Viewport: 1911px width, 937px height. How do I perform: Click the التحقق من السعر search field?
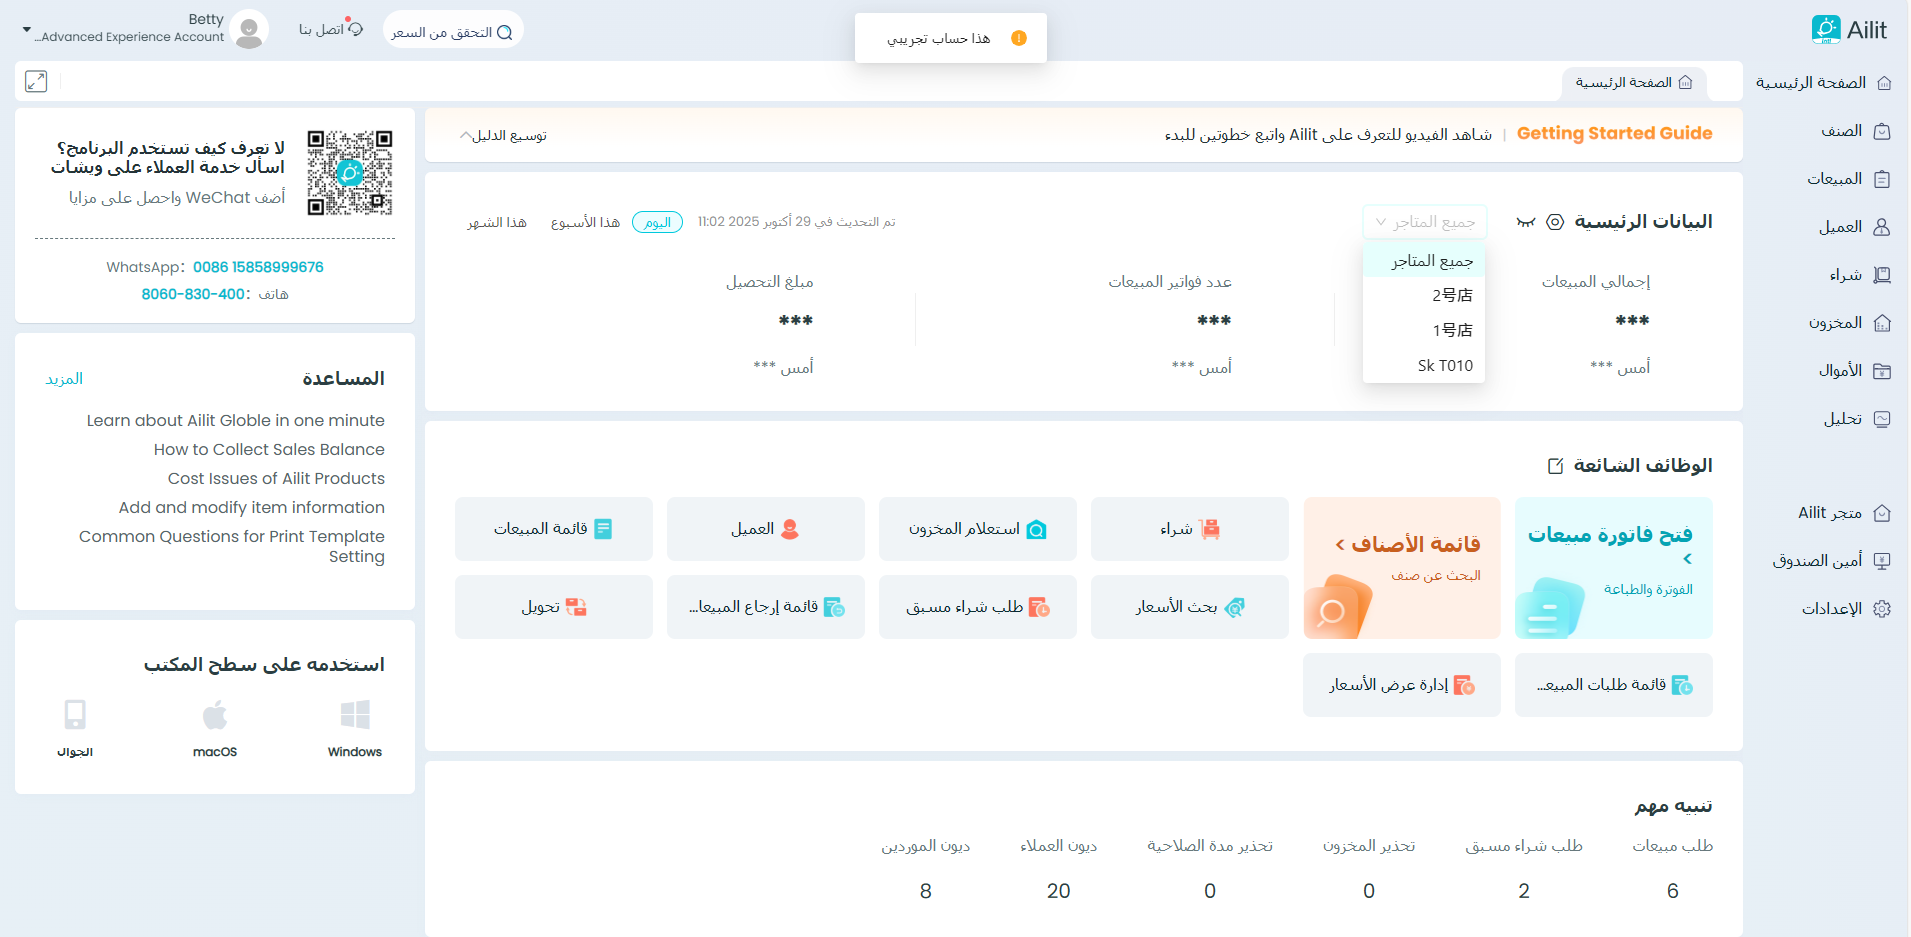[x=452, y=32]
